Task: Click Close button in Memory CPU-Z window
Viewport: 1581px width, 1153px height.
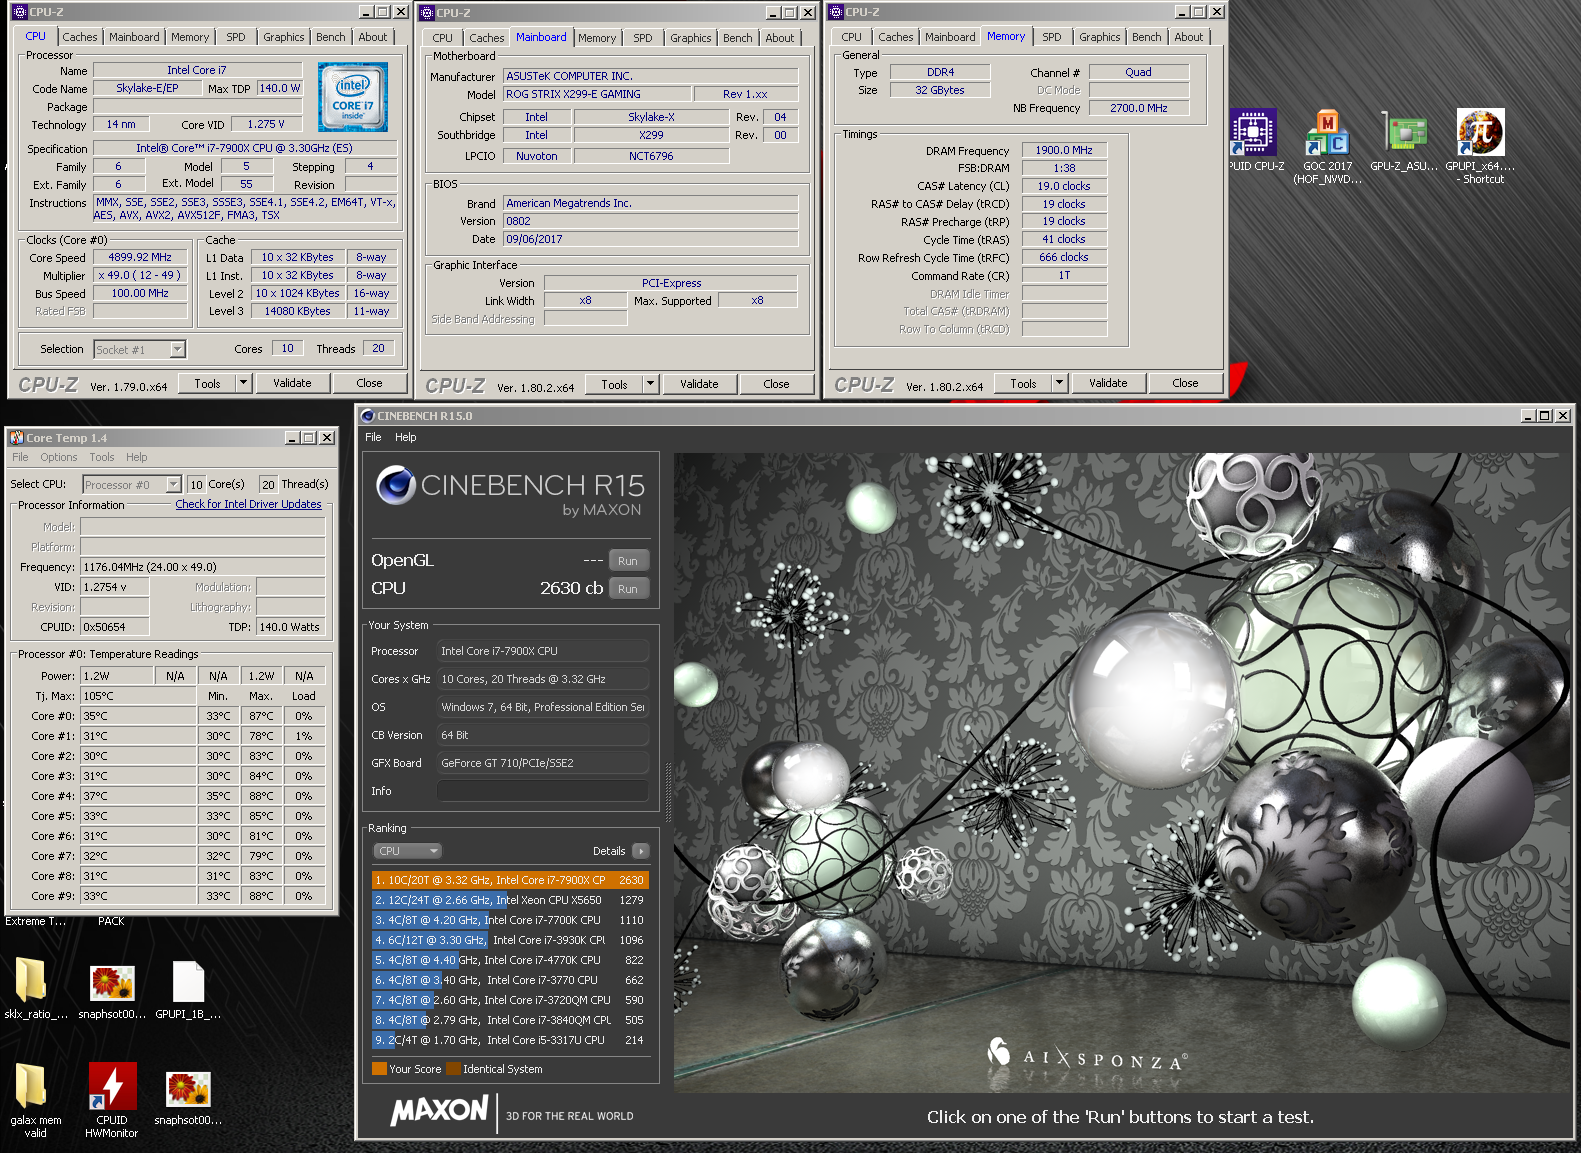Action: click(1185, 383)
